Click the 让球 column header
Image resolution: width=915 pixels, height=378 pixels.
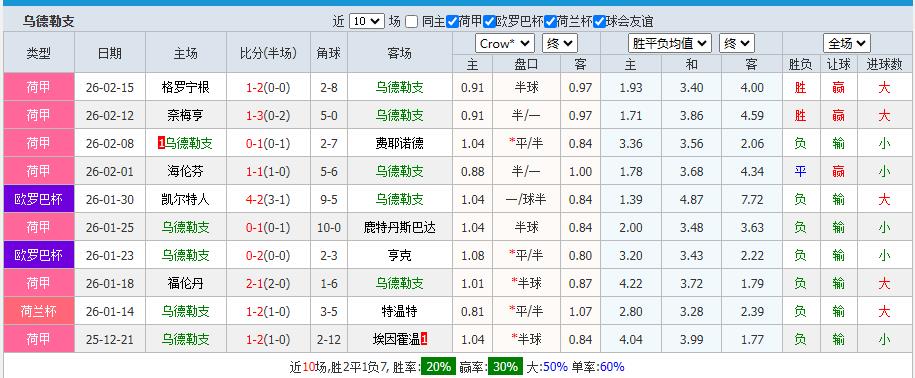839,64
